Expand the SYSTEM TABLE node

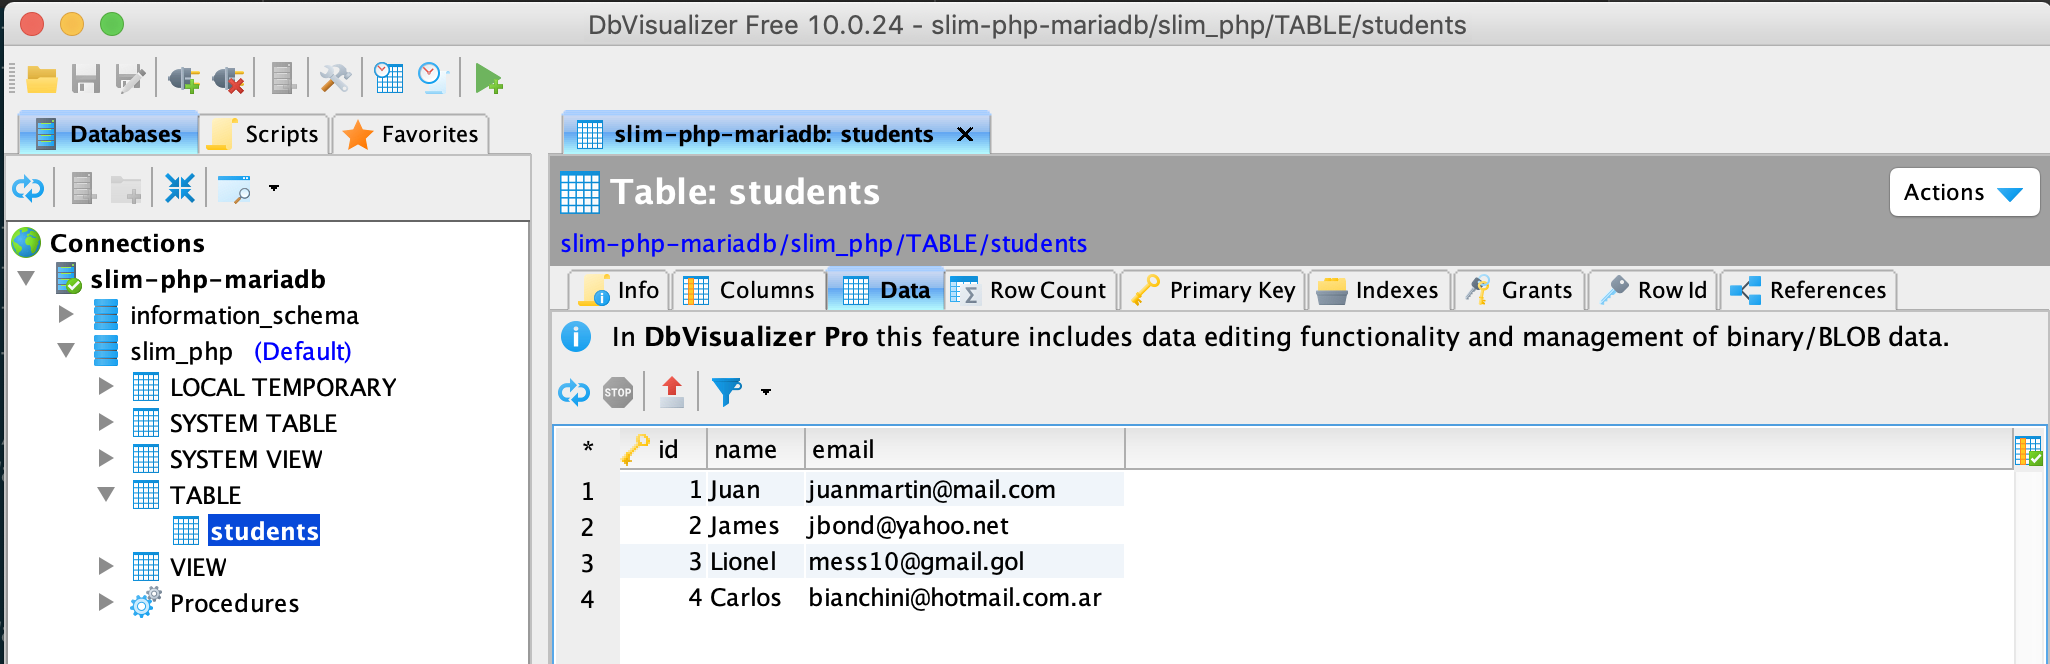106,422
